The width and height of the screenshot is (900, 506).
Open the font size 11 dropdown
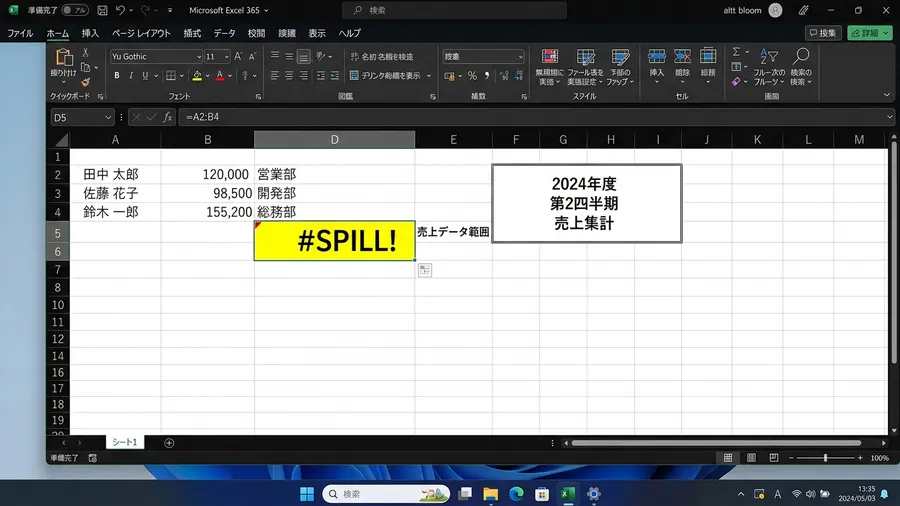[226, 57]
